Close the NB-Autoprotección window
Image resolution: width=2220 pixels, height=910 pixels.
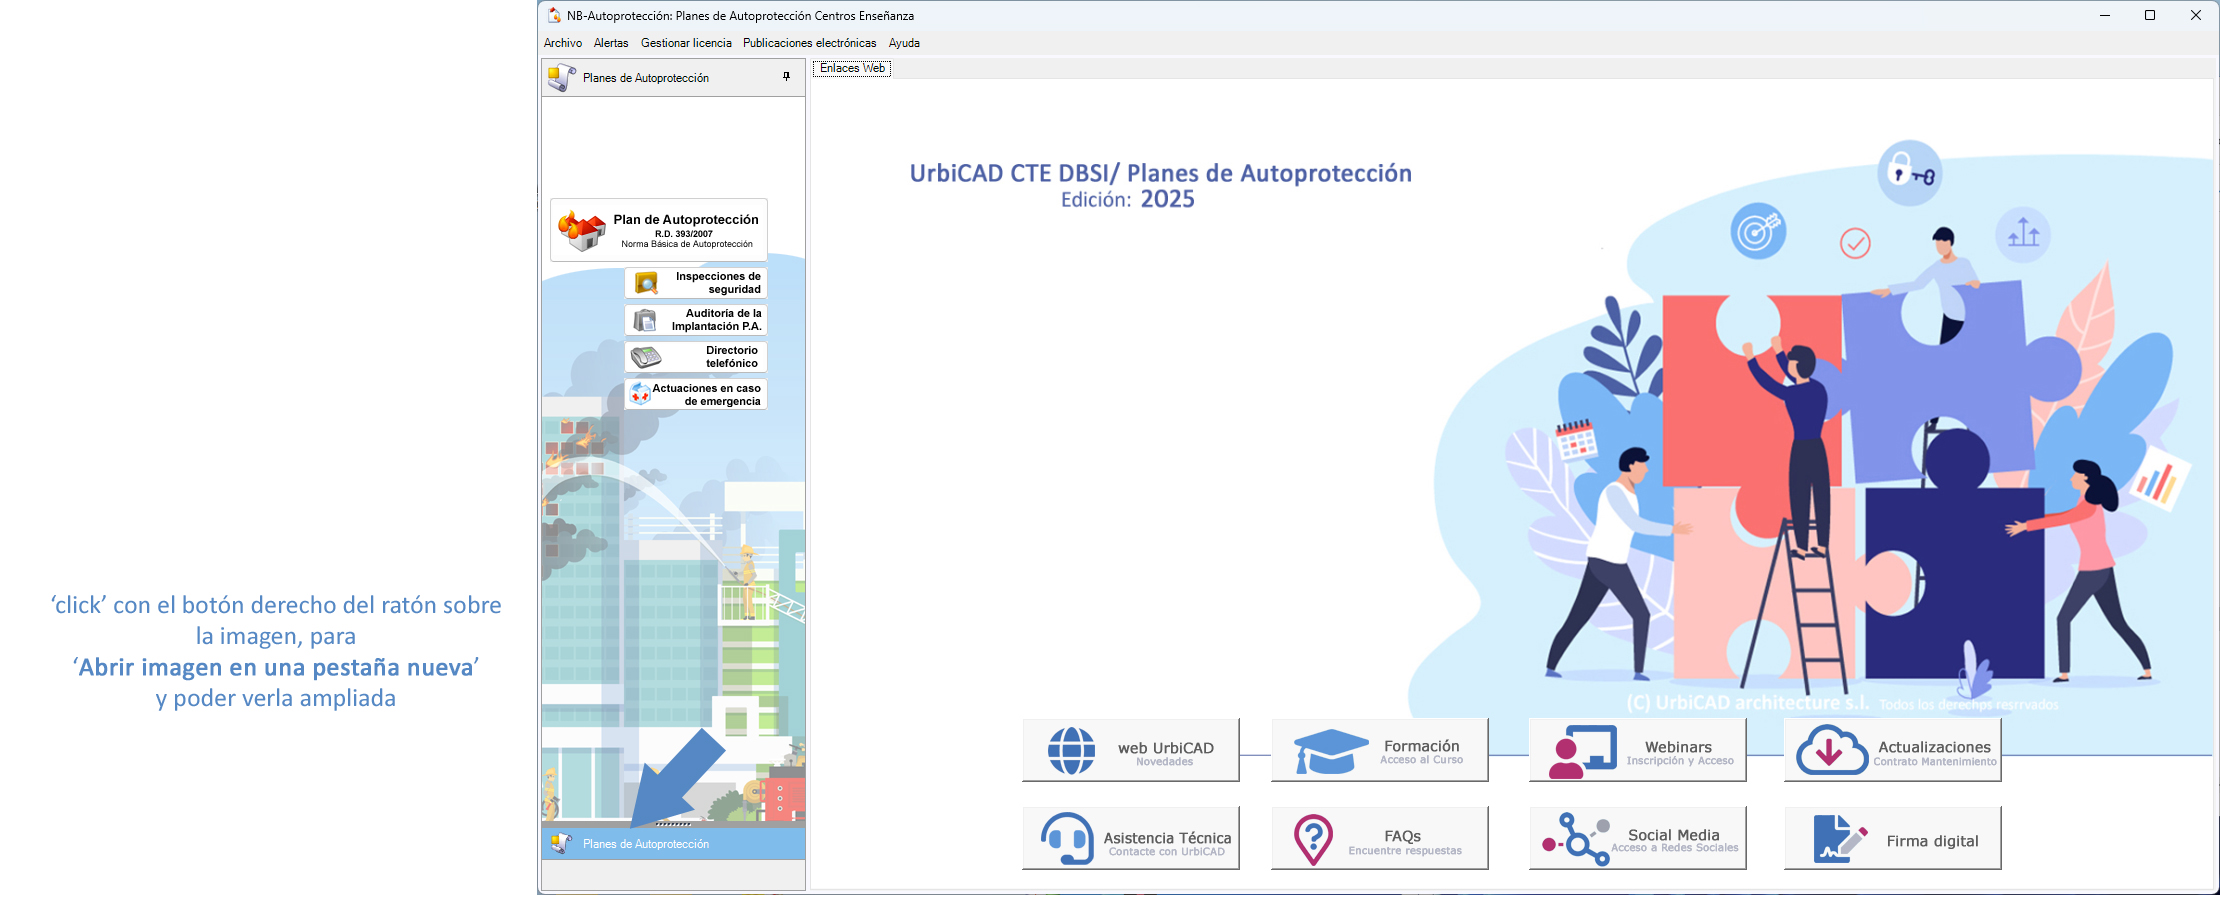2196,15
